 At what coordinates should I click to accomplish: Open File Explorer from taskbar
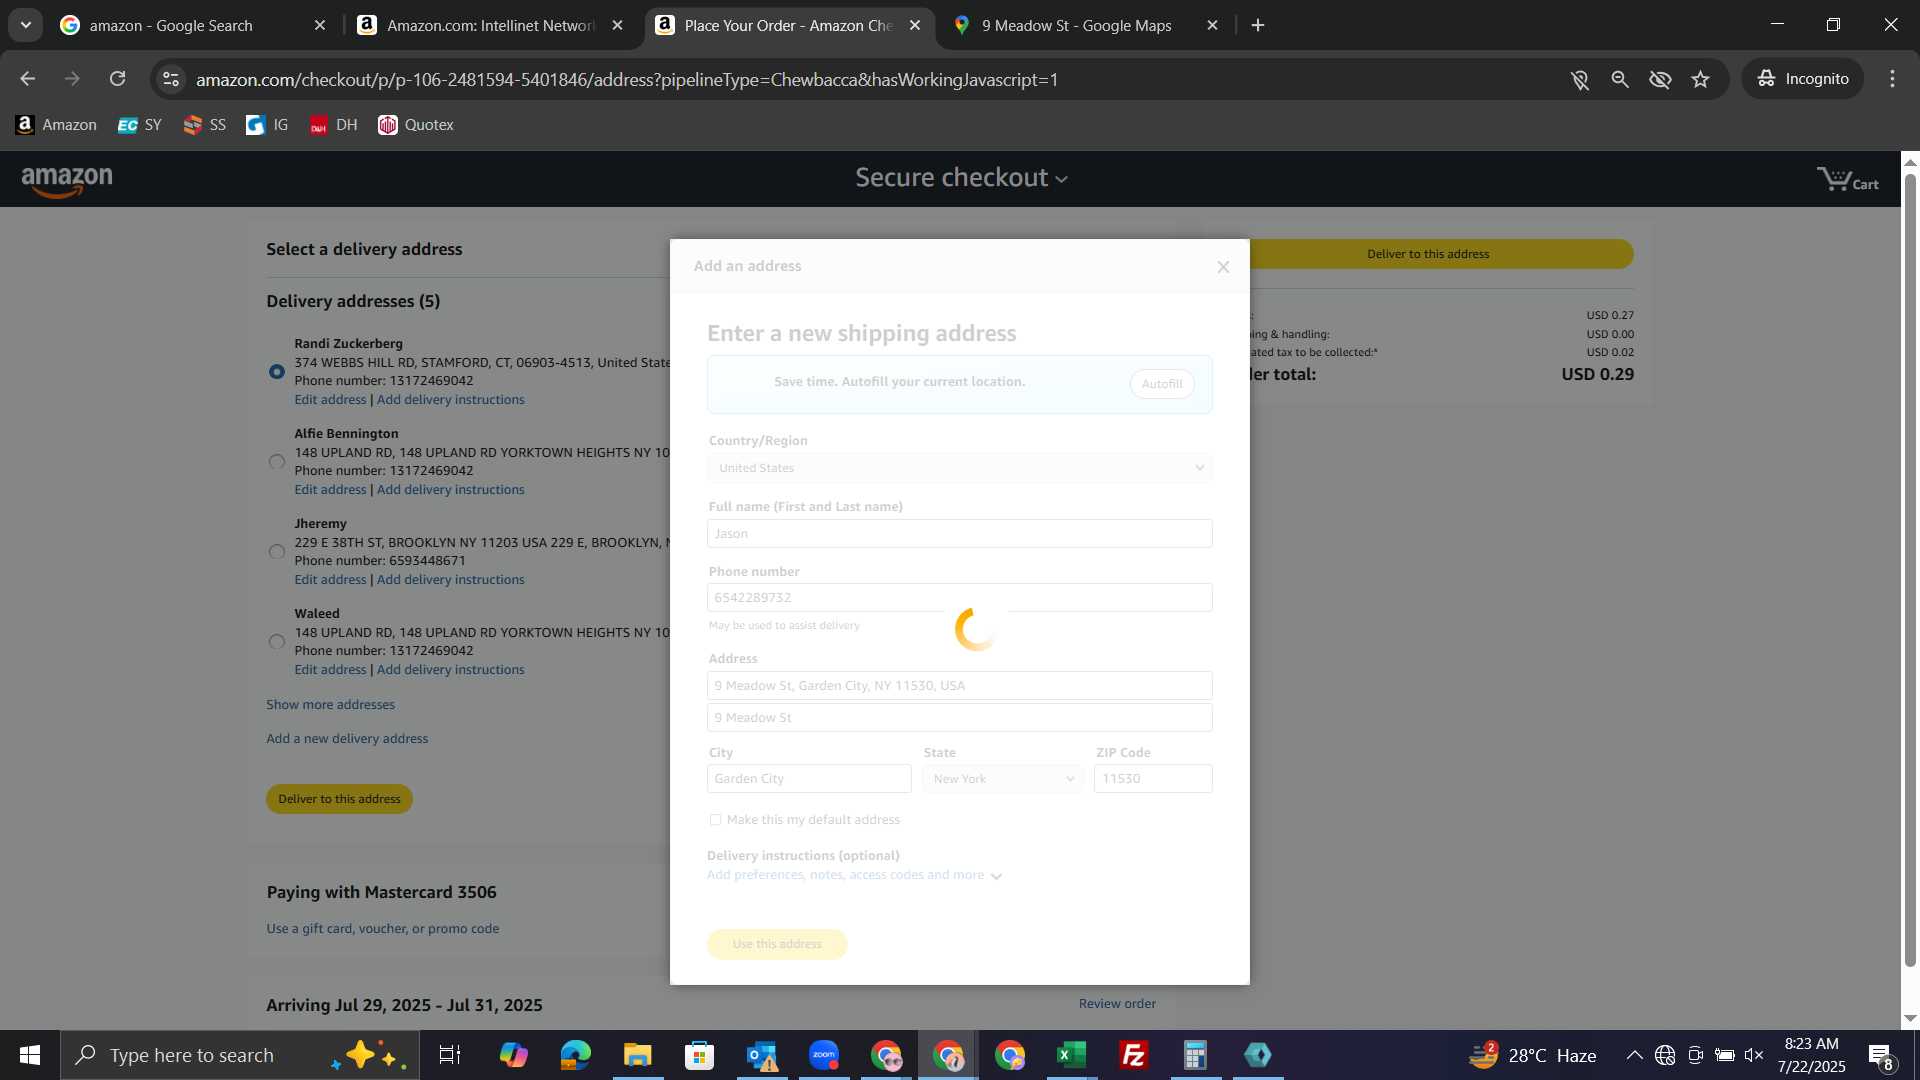[637, 1055]
